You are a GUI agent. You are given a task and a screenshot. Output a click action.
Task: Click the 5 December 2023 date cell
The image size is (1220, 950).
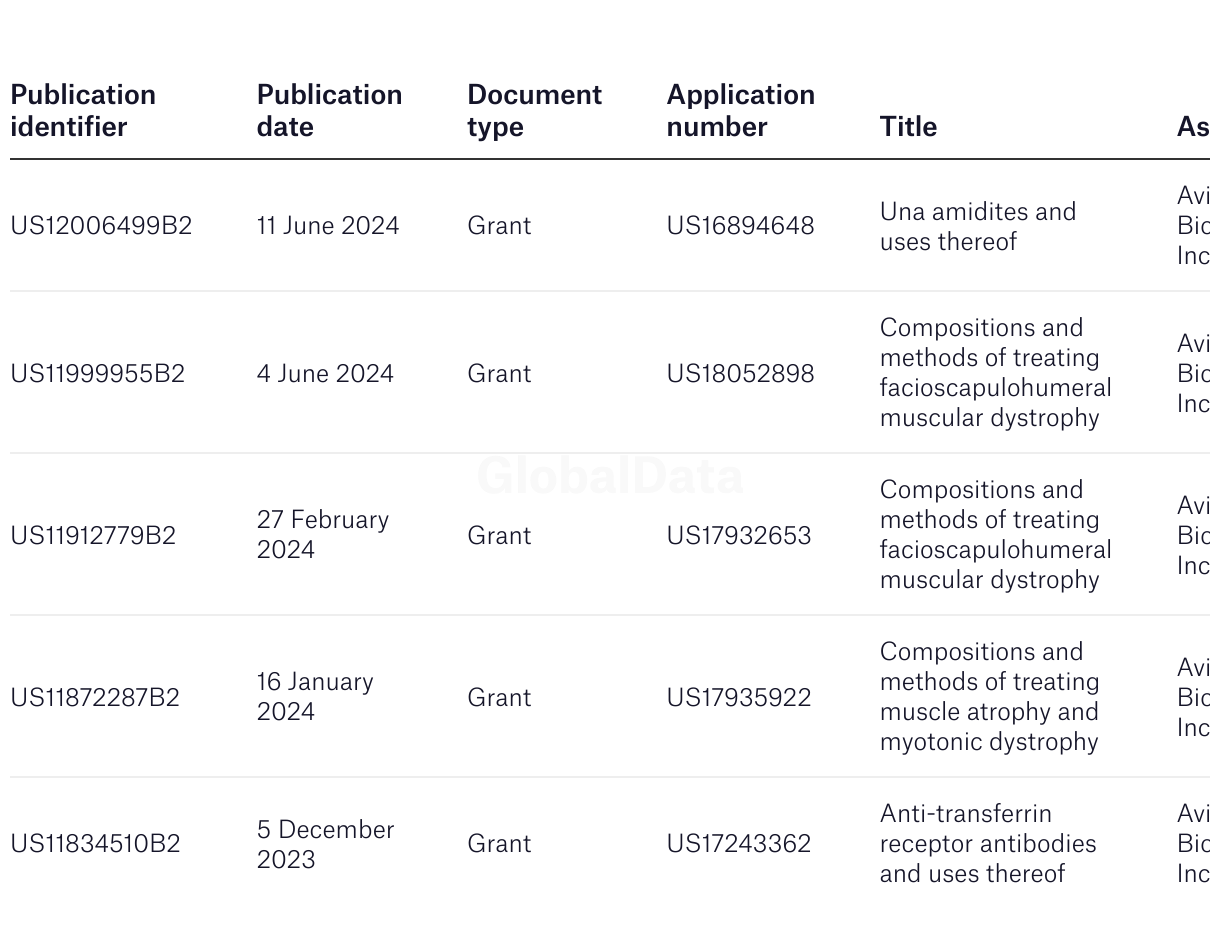coord(325,844)
